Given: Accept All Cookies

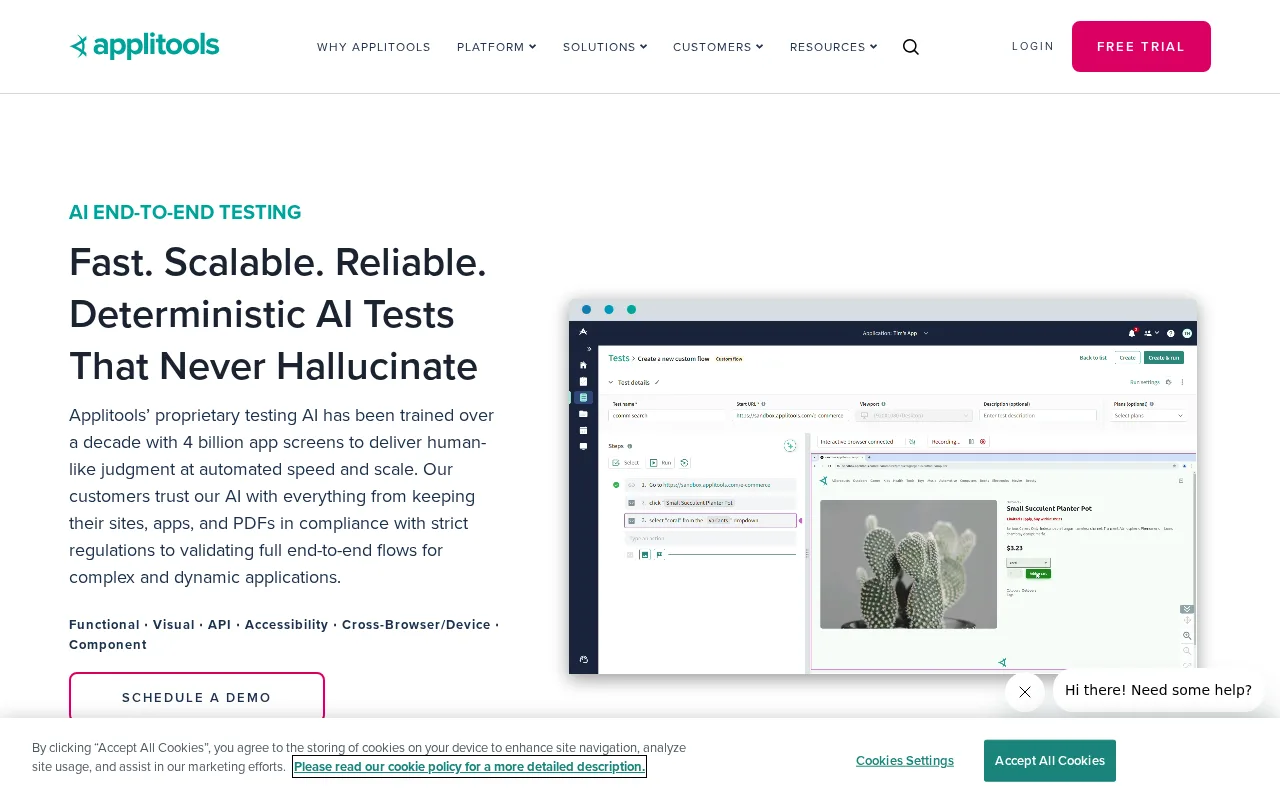Looking at the screenshot, I should tap(1050, 761).
